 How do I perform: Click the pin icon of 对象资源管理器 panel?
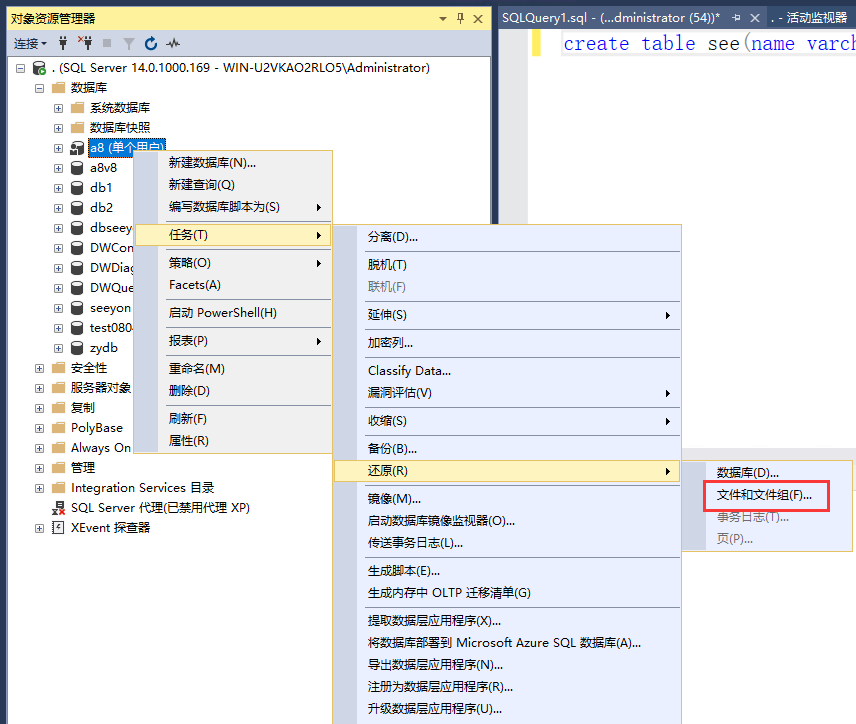(x=460, y=18)
